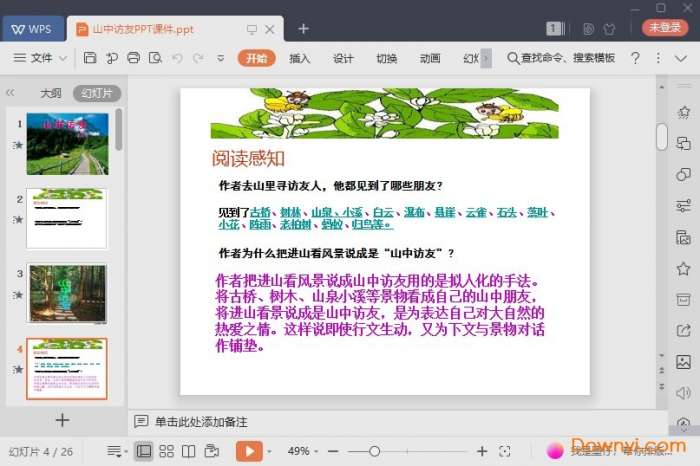Collapse the slide panel with double arrow

pos(10,93)
